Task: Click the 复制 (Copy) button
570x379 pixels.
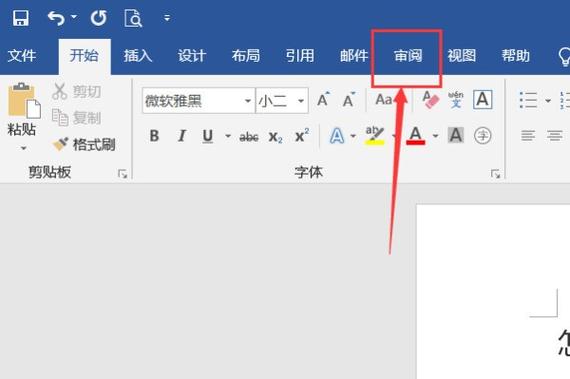Action: pos(77,117)
